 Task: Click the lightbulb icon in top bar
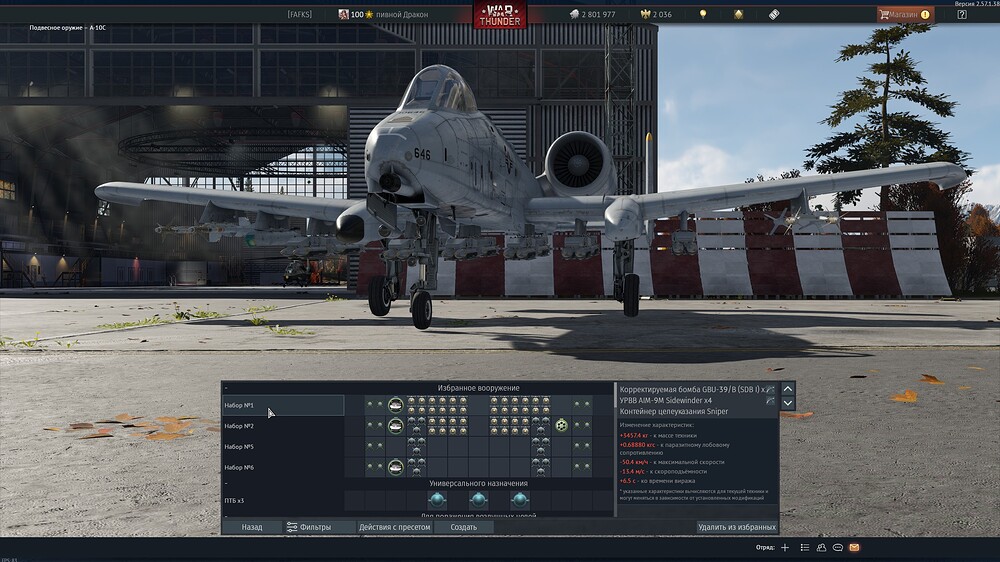click(x=703, y=14)
